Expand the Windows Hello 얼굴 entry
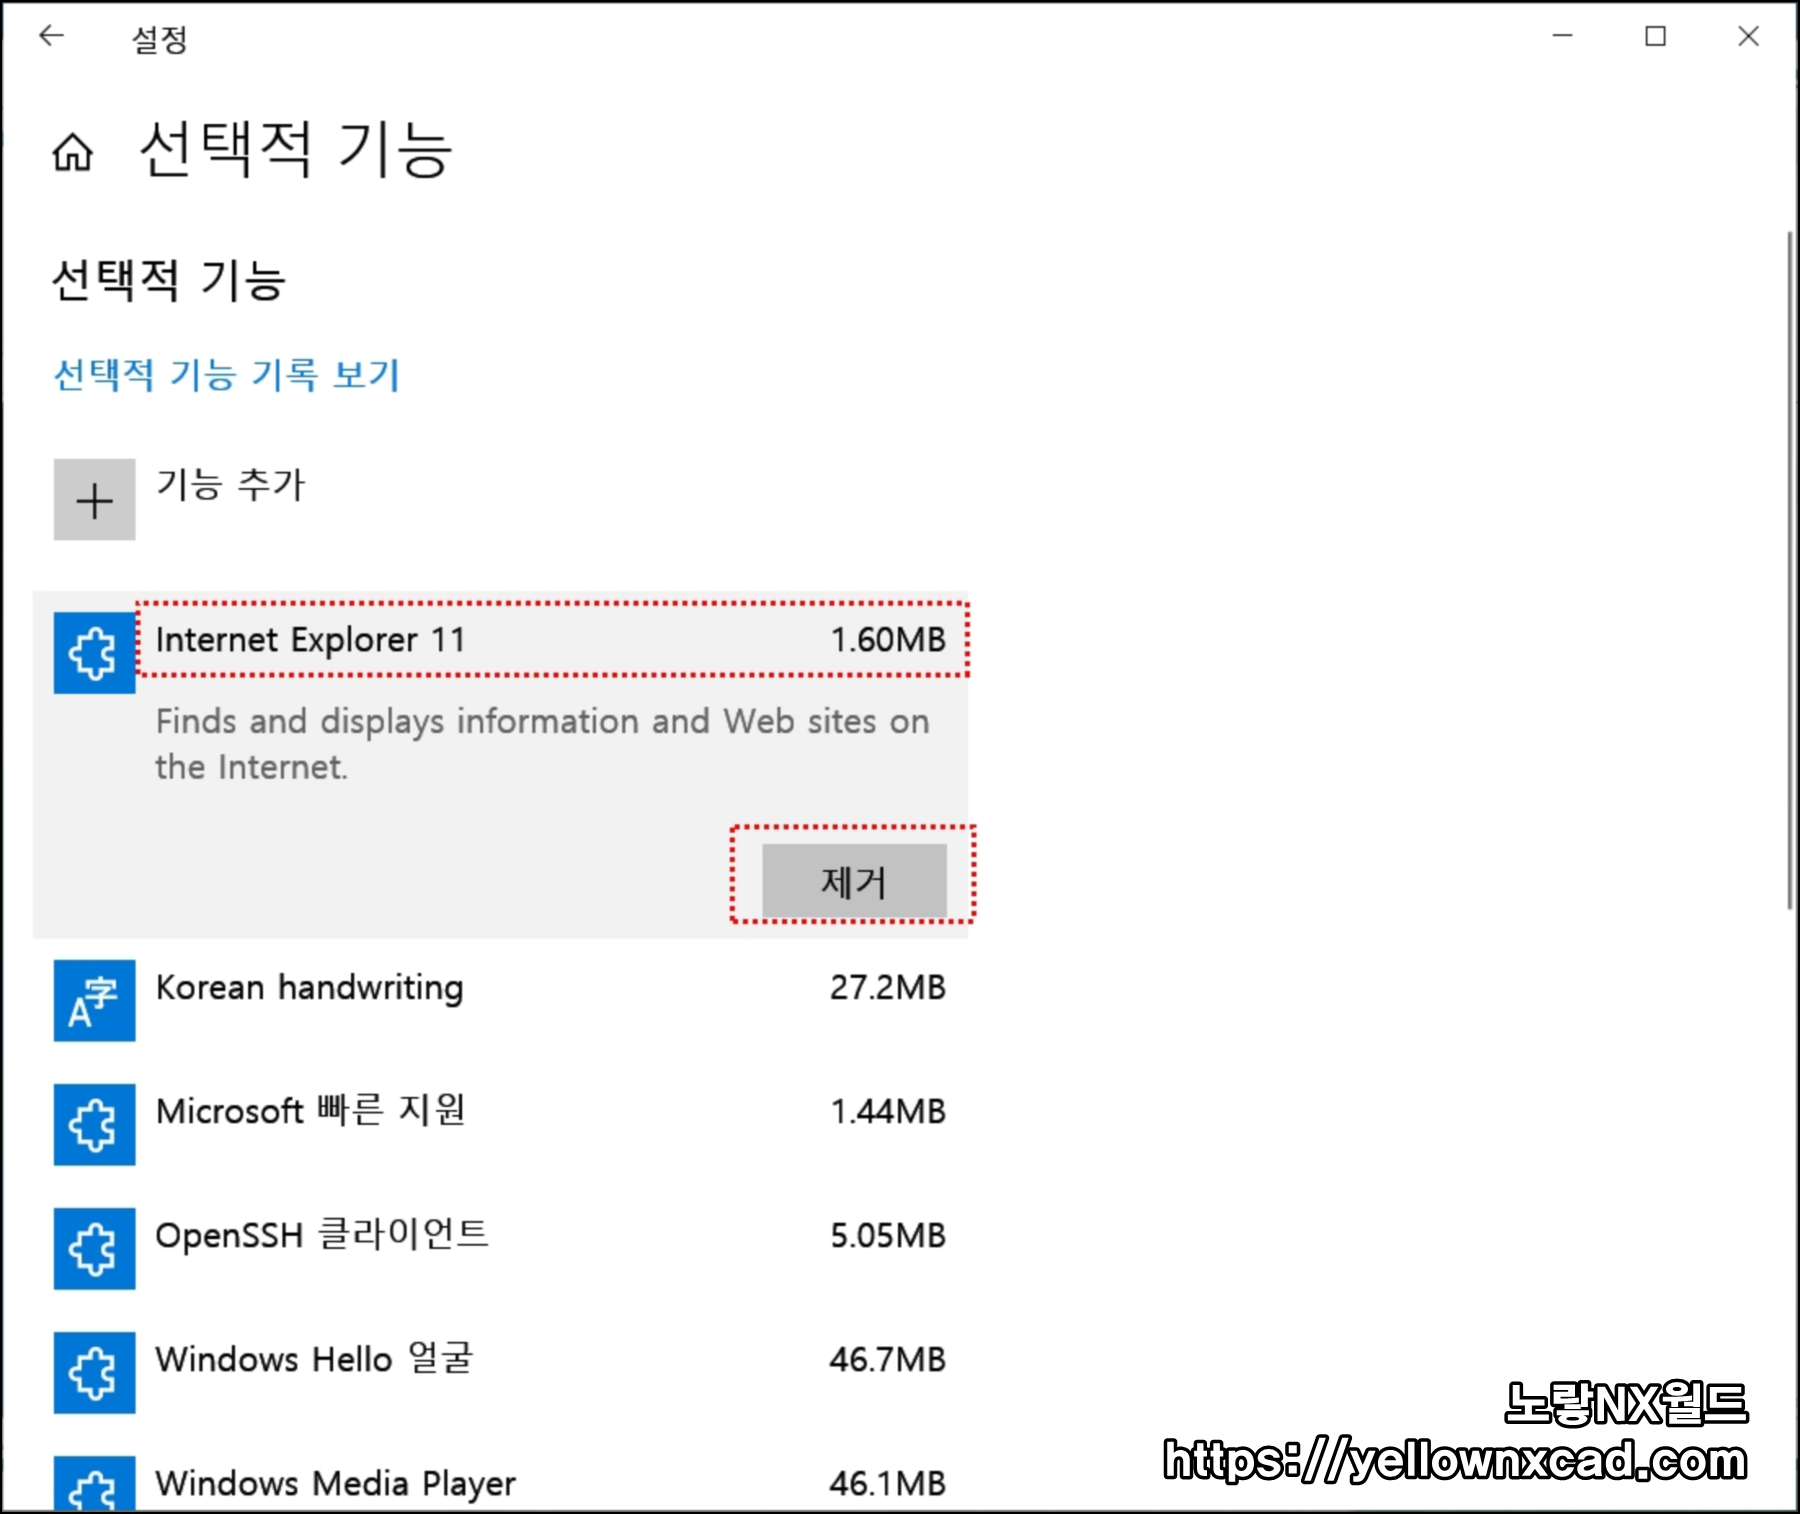Viewport: 1800px width, 1514px height. [x=501, y=1373]
